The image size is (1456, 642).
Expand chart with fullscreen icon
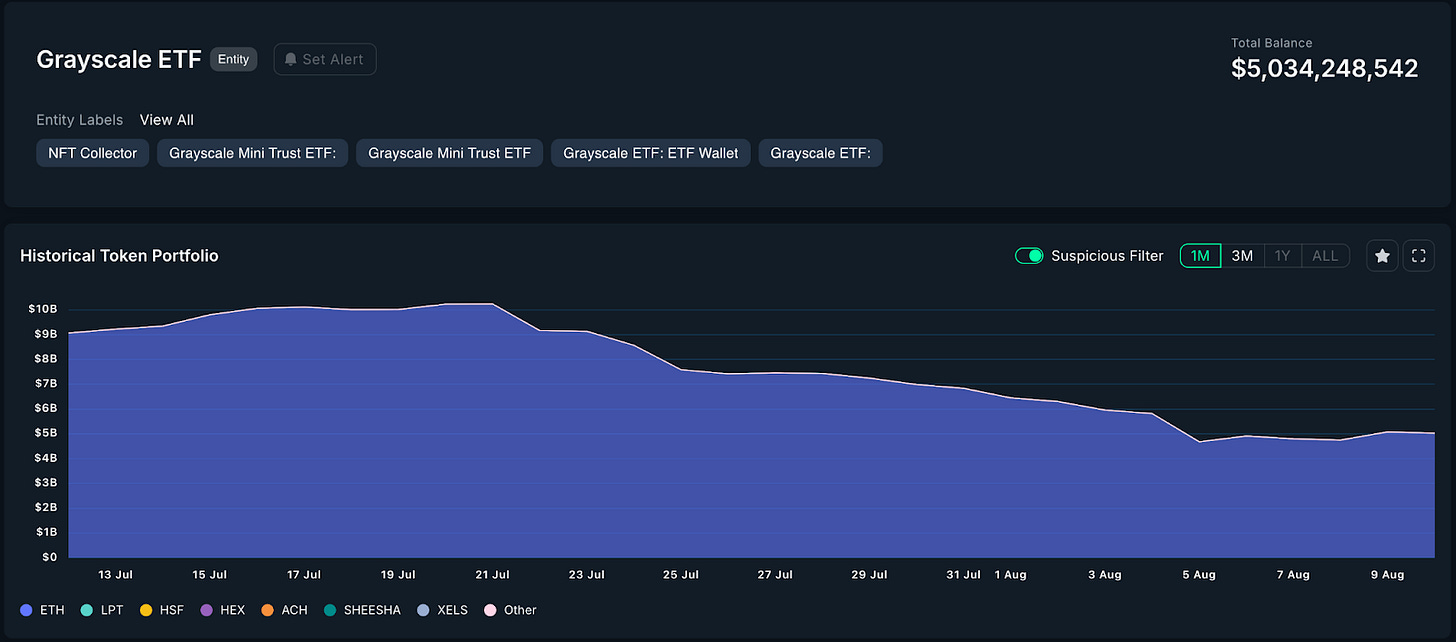click(x=1418, y=256)
